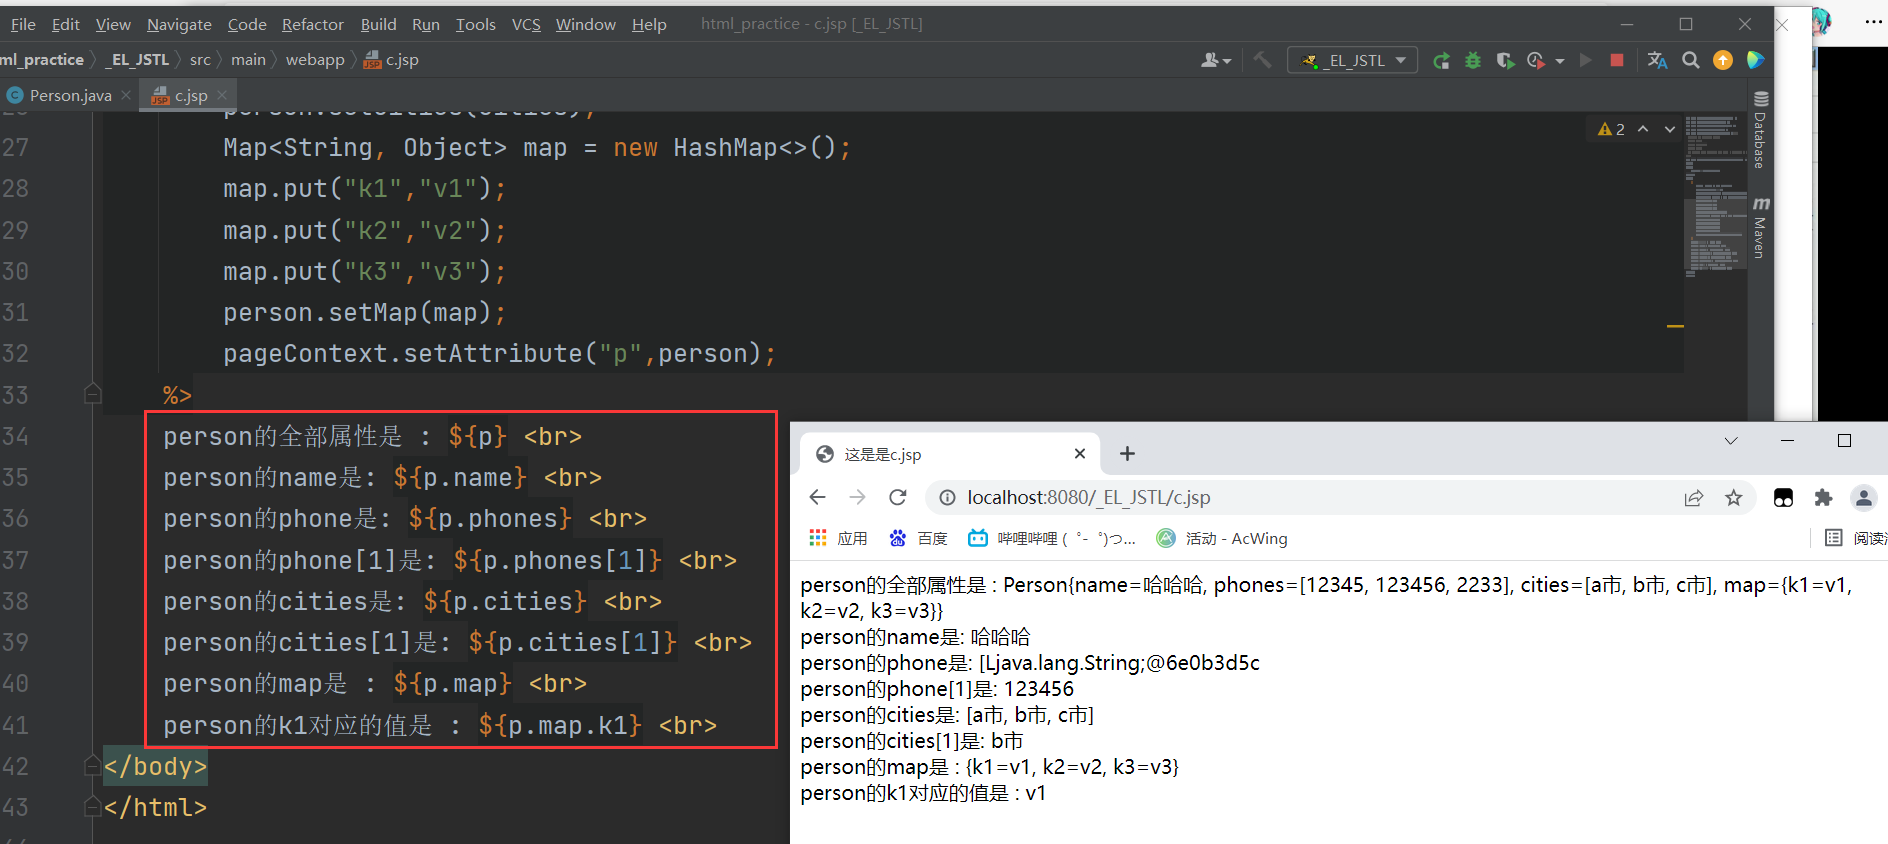Open the Refactor menu
Viewport: 1888px width, 844px height.
coord(312,24)
